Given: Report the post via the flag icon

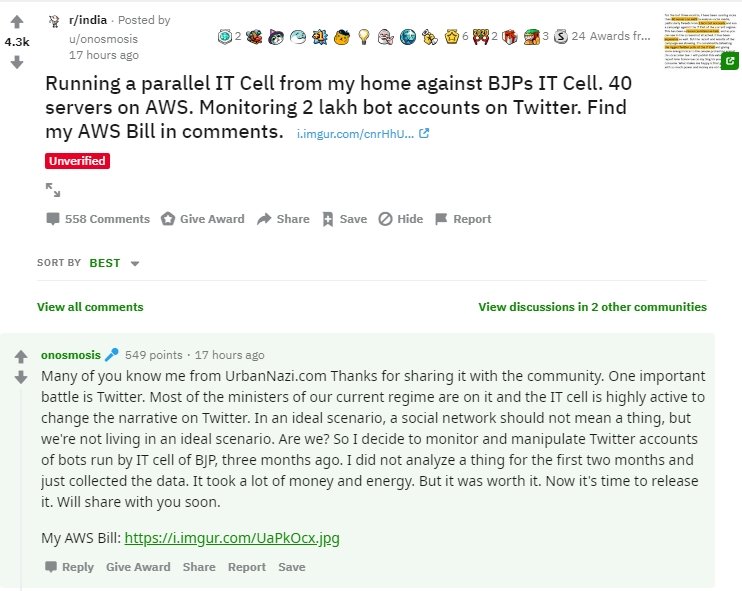Looking at the screenshot, I should click(x=441, y=219).
